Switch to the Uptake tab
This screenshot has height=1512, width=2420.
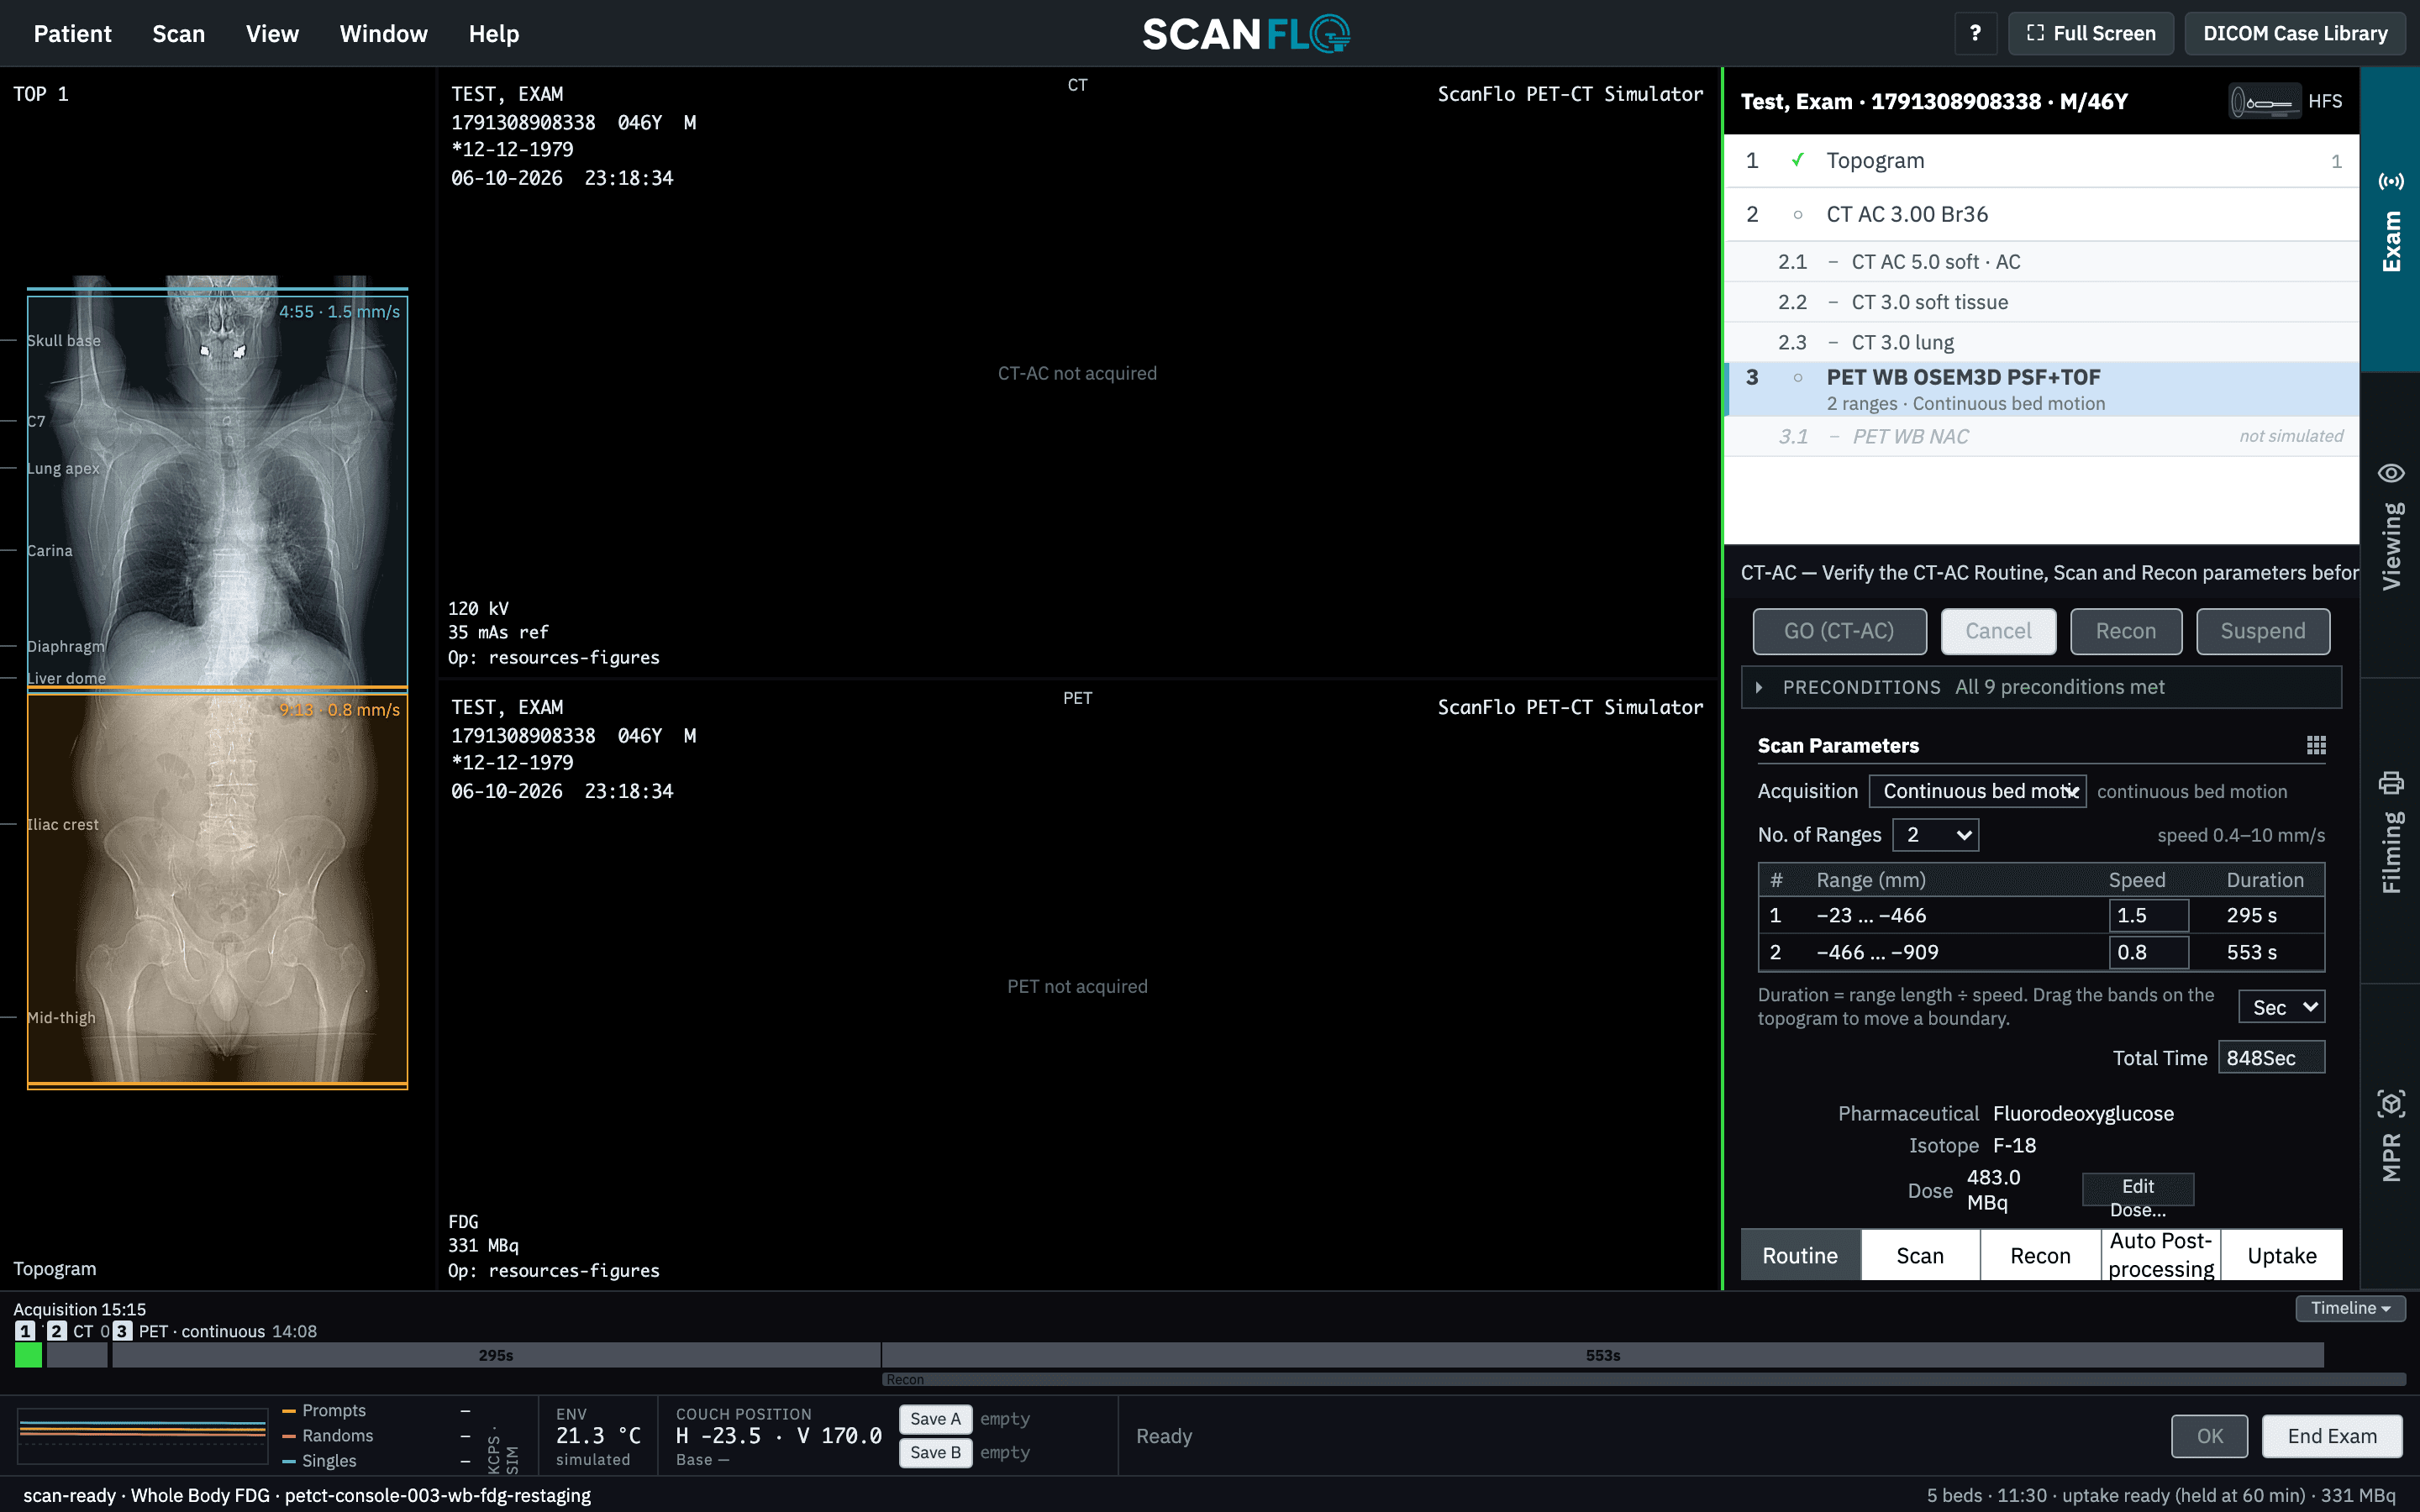coord(2281,1255)
